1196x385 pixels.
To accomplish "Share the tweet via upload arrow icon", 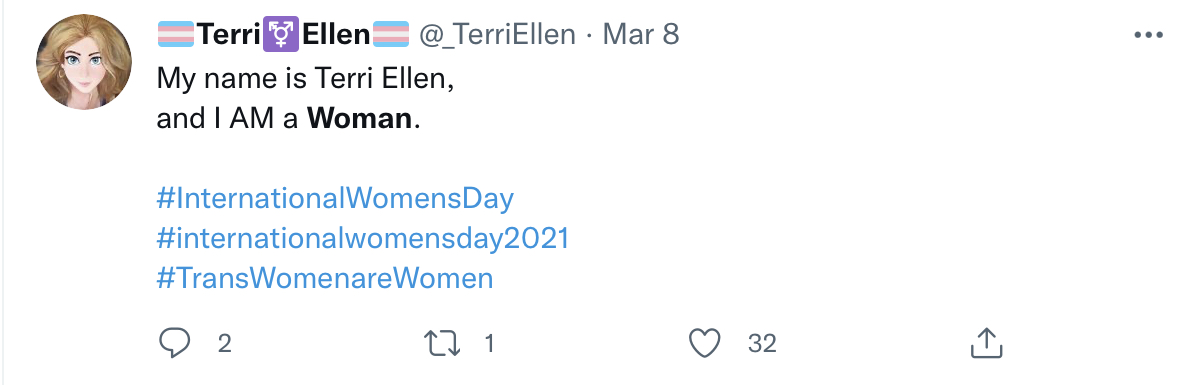I will coord(985,343).
